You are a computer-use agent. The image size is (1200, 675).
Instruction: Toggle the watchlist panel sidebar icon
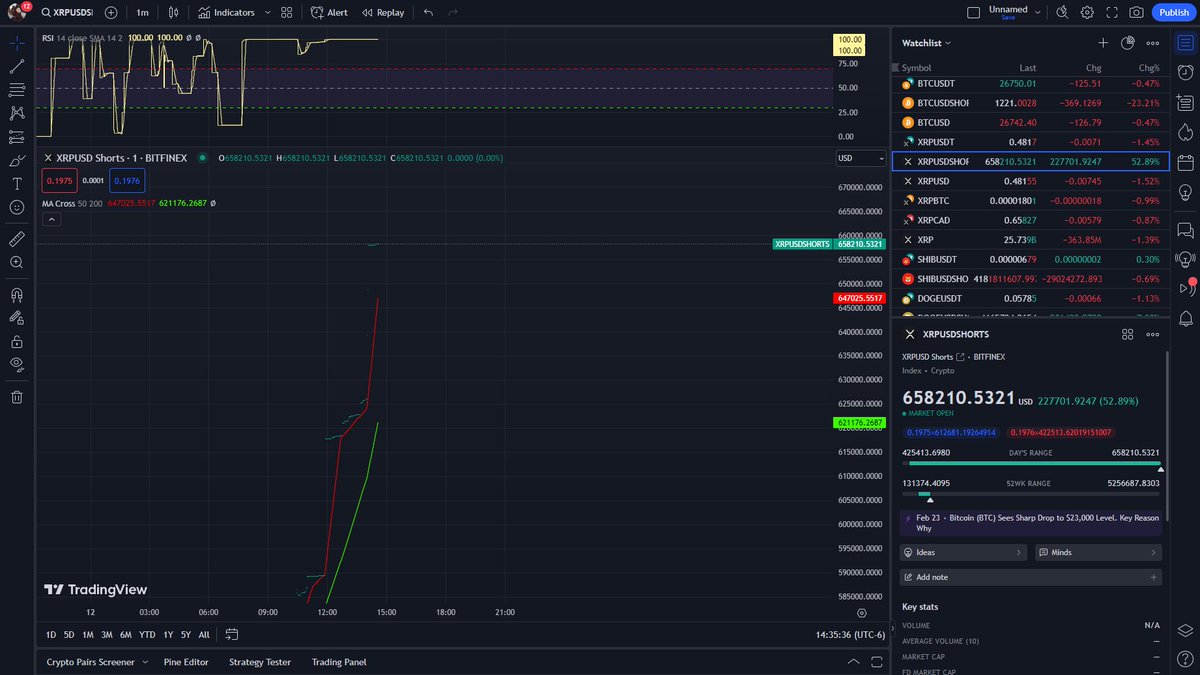pyautogui.click(x=1185, y=43)
